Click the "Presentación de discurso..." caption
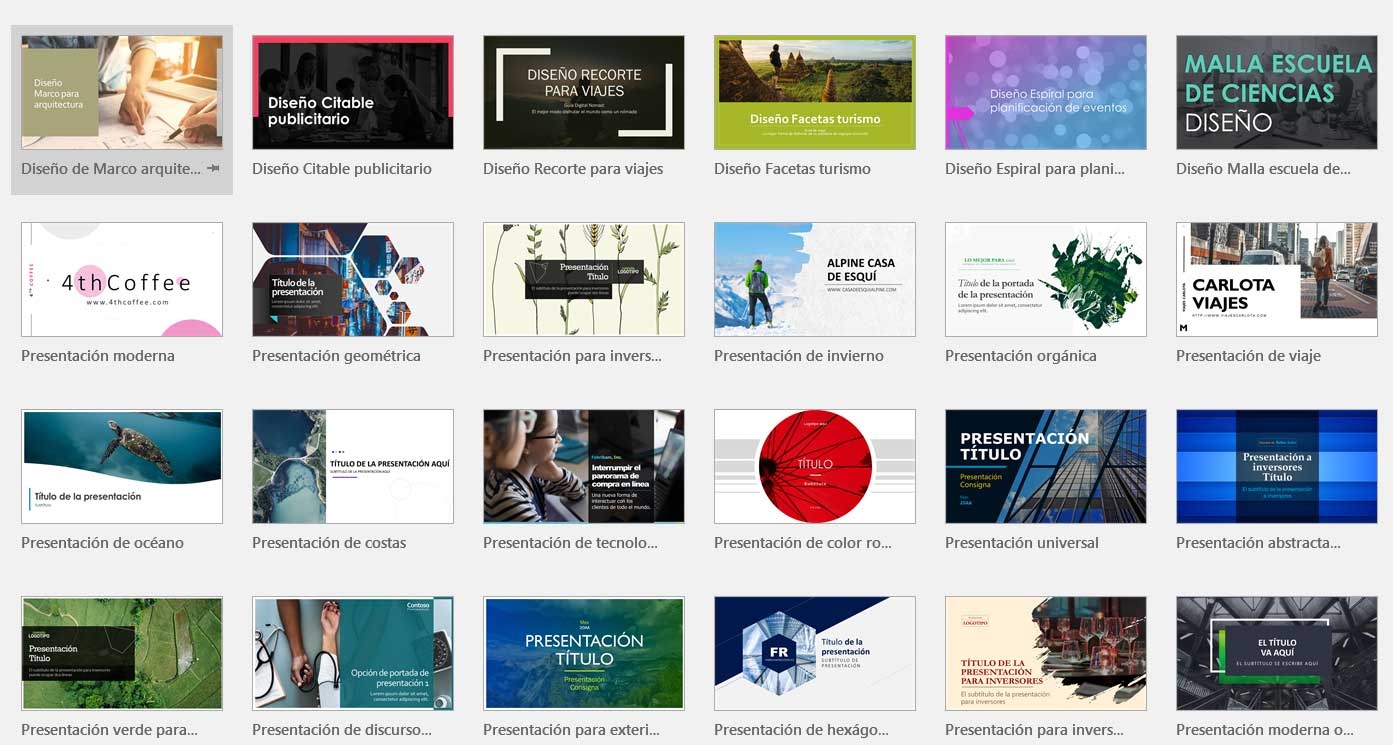This screenshot has height=745, width=1393. click(342, 730)
